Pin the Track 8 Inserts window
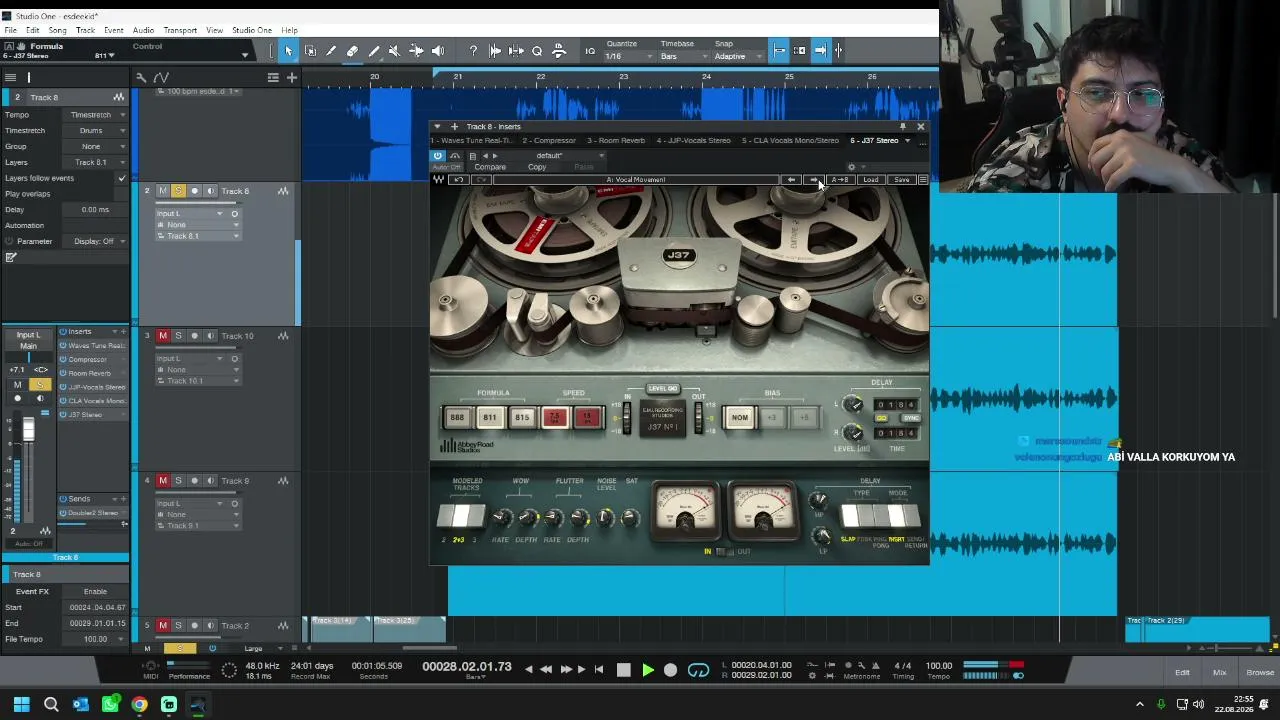 coord(902,127)
